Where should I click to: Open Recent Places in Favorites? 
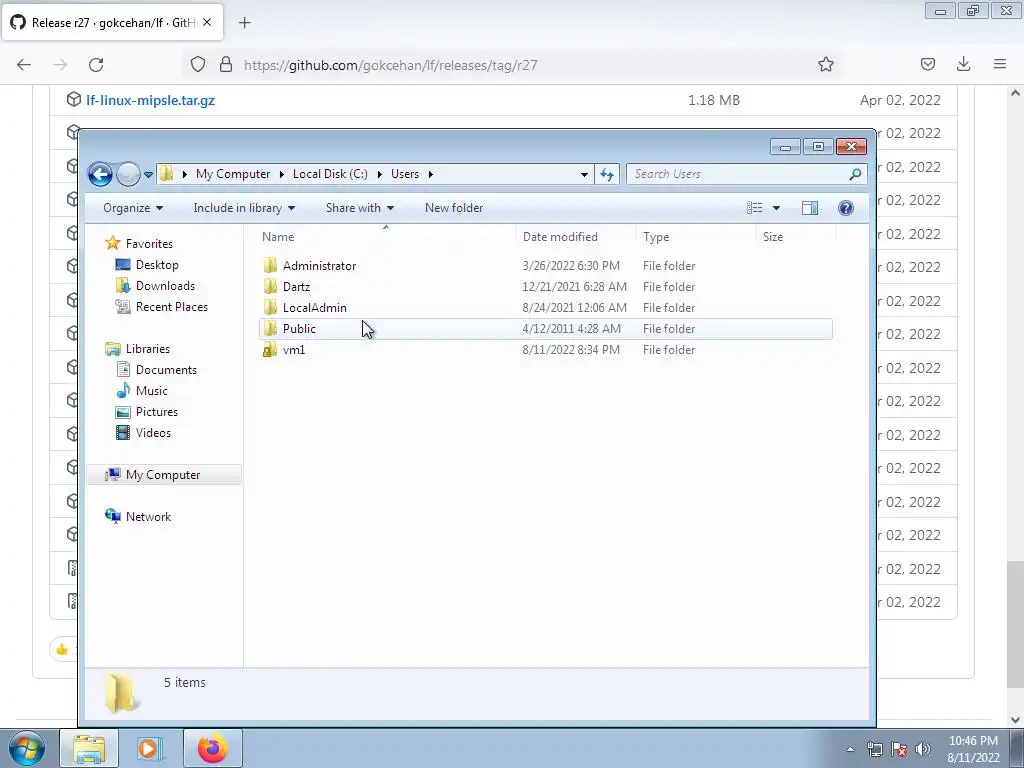tap(172, 307)
